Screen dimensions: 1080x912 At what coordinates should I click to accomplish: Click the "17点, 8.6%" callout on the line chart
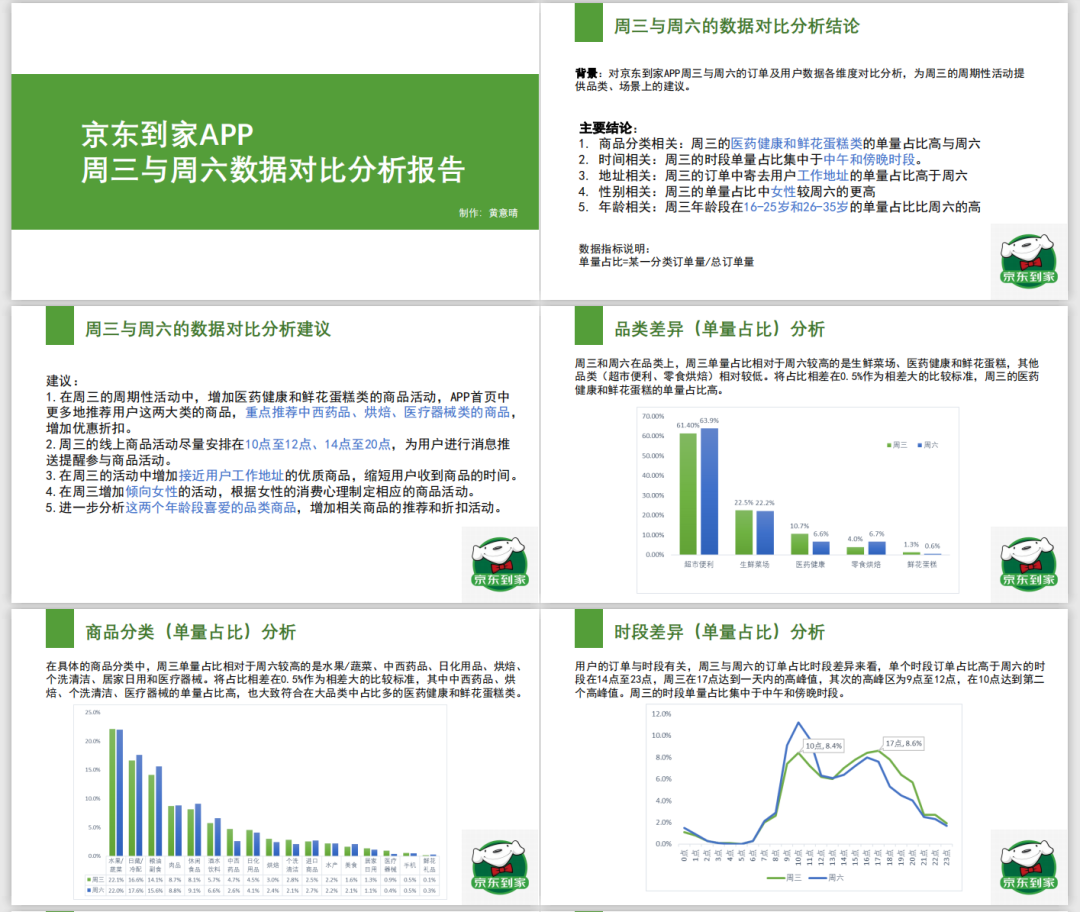904,743
